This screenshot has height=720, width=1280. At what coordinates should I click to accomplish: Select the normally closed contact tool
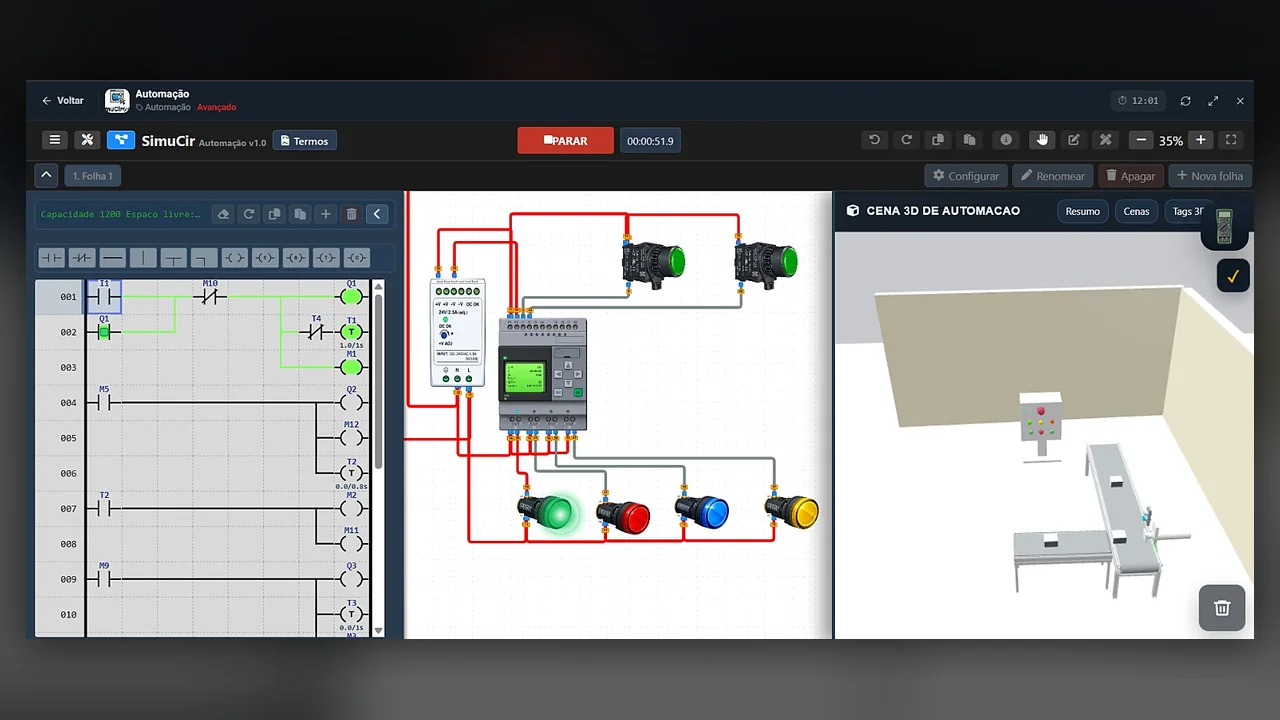pyautogui.click(x=82, y=258)
